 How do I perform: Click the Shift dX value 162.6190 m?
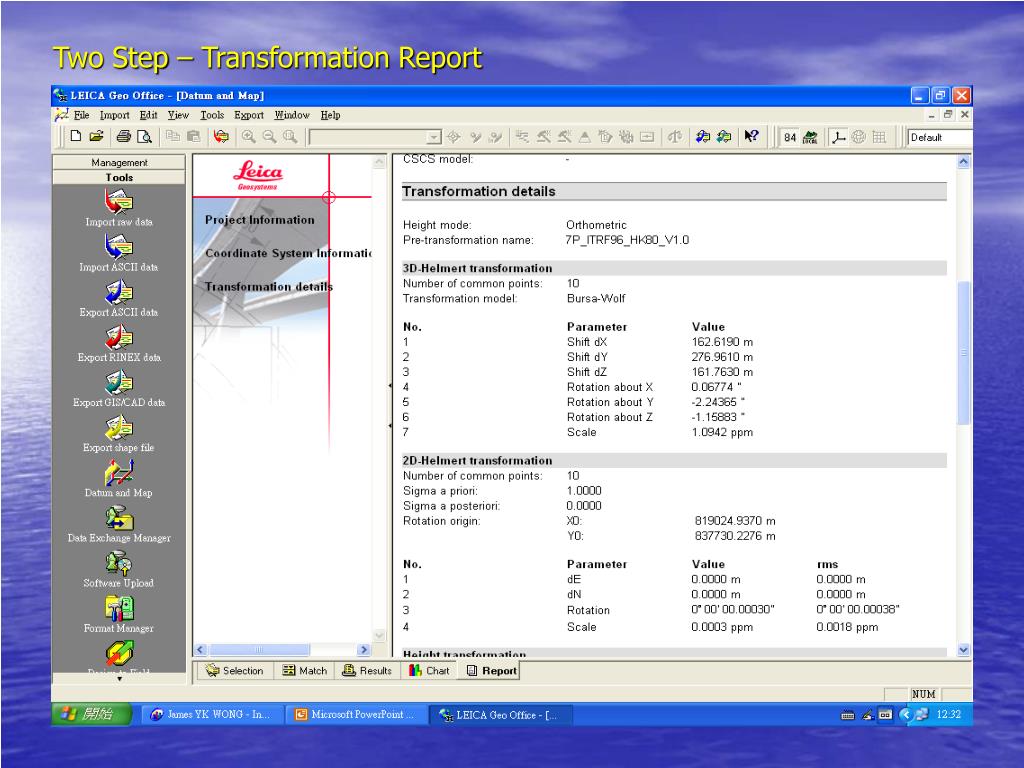722,342
